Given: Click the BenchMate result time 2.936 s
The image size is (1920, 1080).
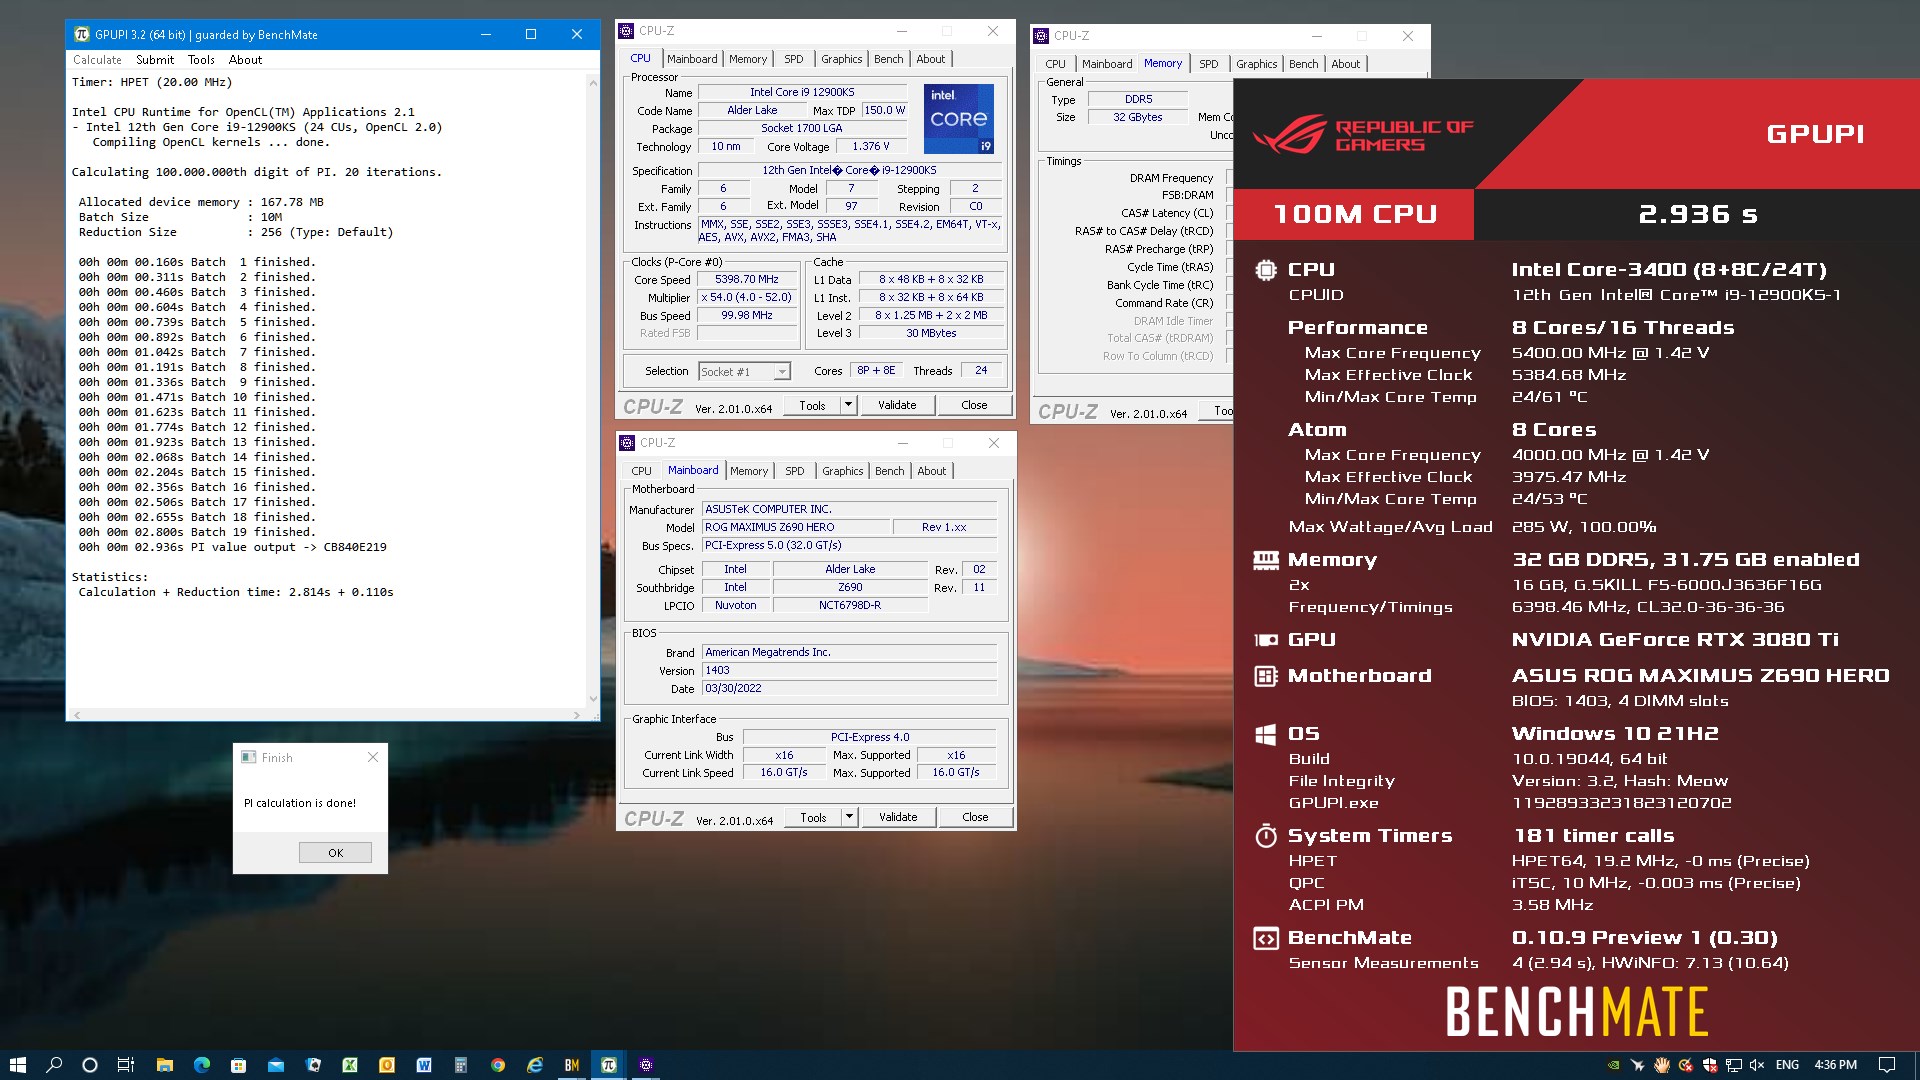Looking at the screenshot, I should pyautogui.click(x=1697, y=214).
